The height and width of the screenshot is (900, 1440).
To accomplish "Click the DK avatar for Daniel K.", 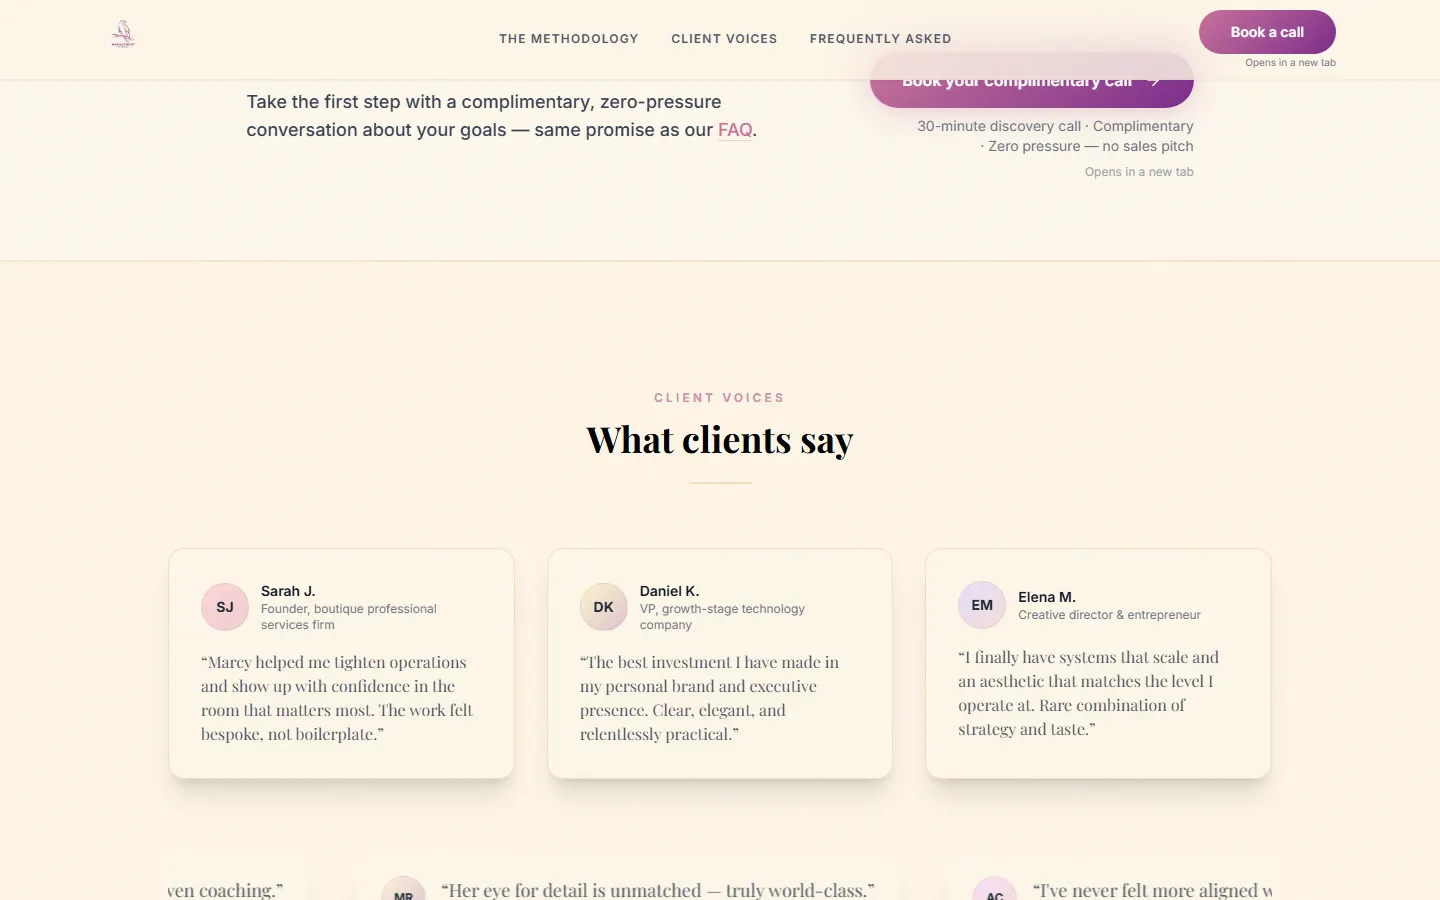I will [604, 607].
